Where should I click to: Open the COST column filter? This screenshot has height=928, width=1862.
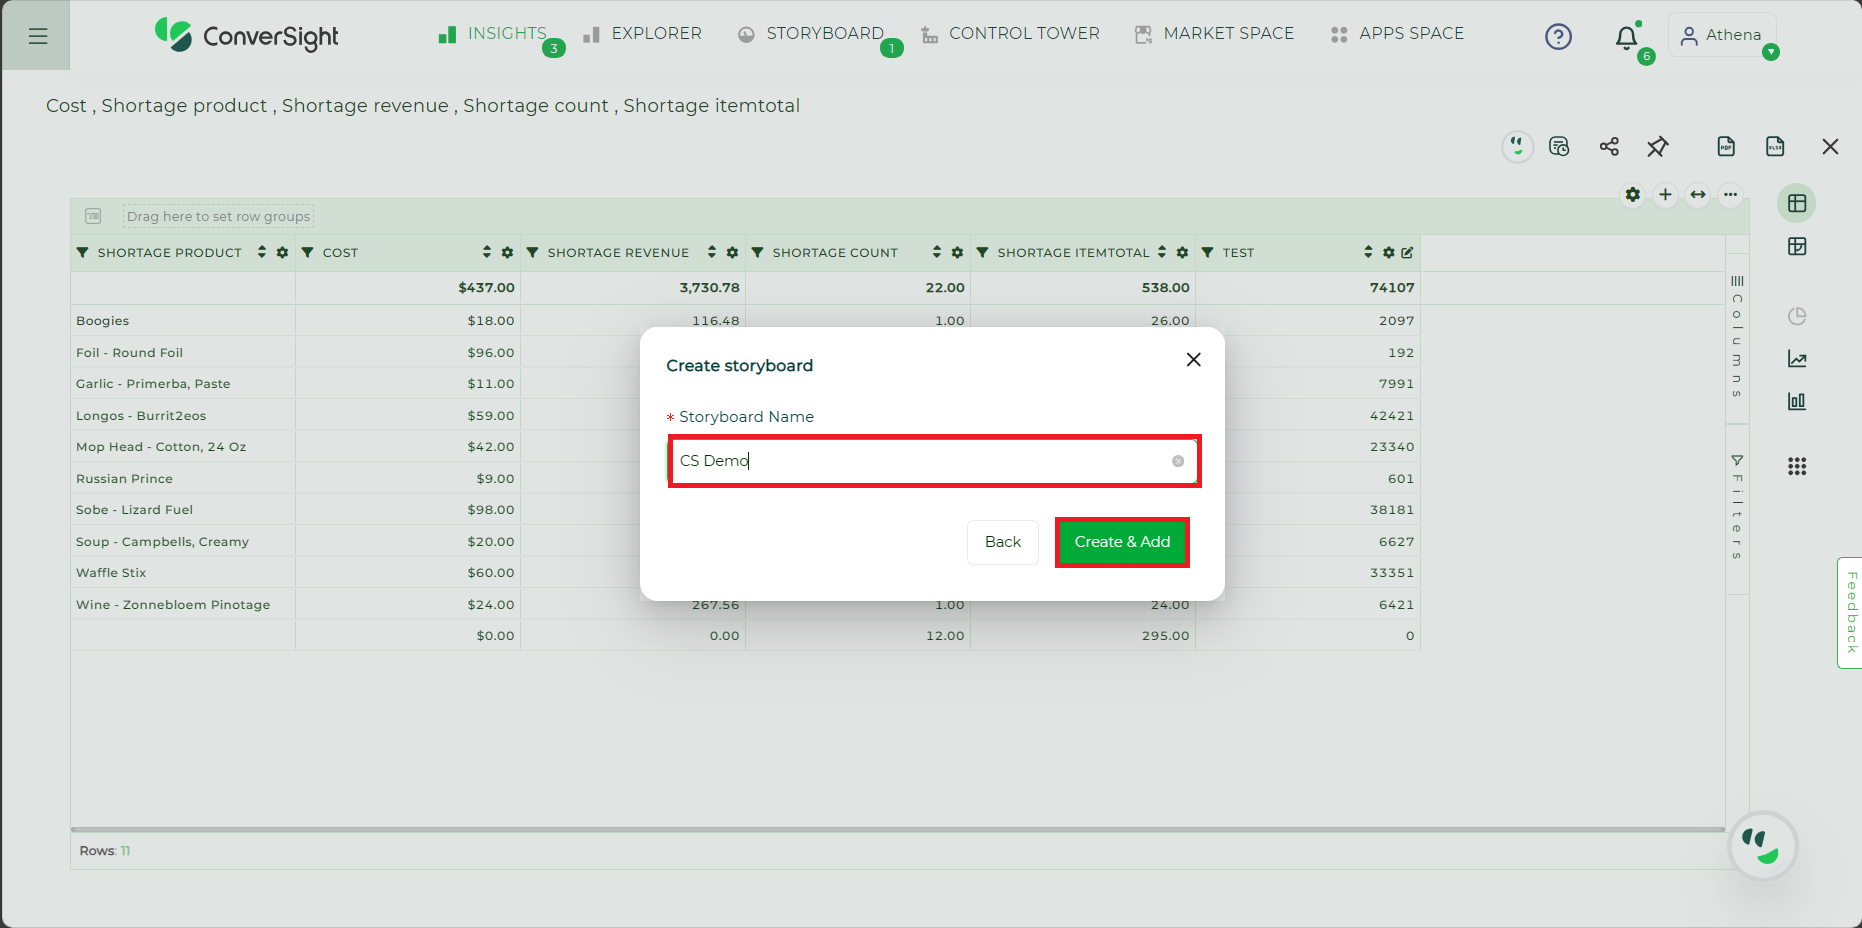[308, 253]
